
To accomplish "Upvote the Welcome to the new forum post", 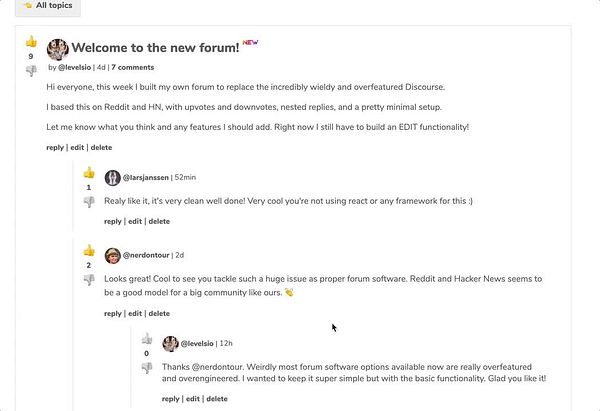I will [31, 41].
